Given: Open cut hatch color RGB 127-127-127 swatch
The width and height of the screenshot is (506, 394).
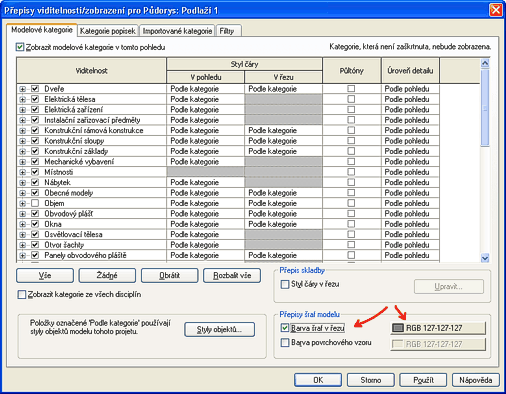Looking at the screenshot, I should (x=438, y=328).
